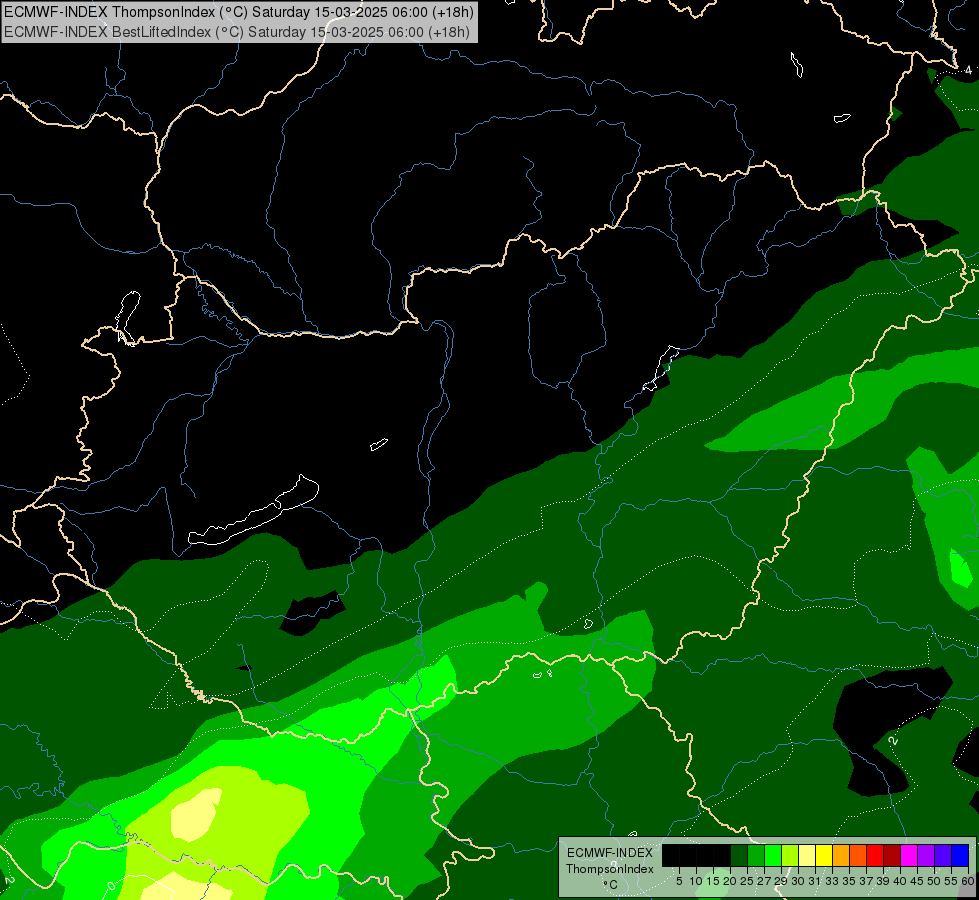Viewport: 979px width, 900px height.
Task: Click the legend tick value 5
Action: (679, 881)
